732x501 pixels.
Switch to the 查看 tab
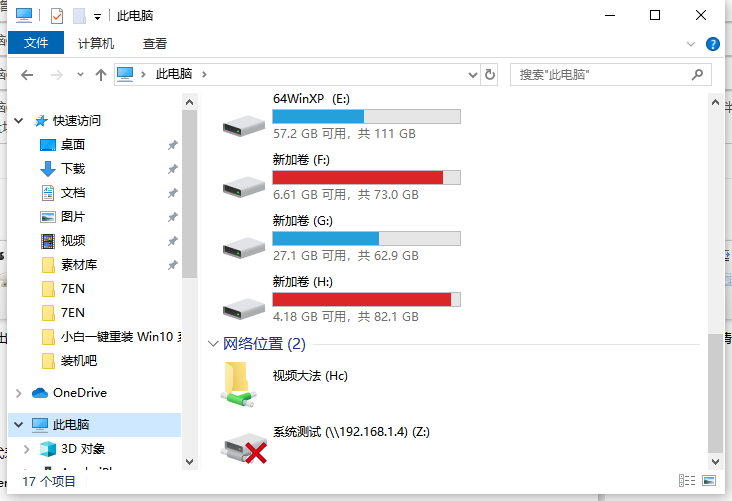tap(155, 44)
